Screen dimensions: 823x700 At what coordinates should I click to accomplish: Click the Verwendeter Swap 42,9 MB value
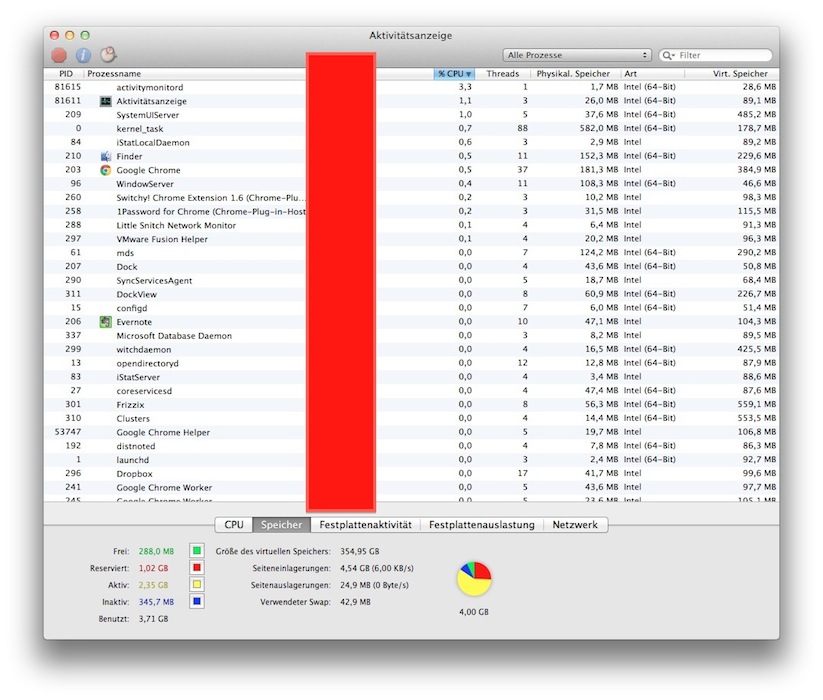click(x=355, y=602)
